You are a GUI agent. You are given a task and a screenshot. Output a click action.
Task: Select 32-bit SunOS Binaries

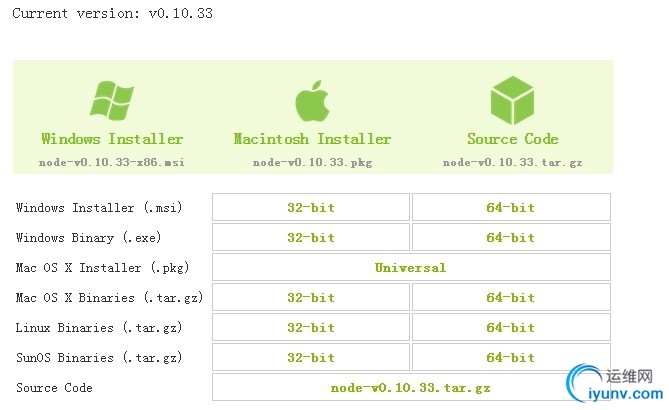click(x=311, y=357)
